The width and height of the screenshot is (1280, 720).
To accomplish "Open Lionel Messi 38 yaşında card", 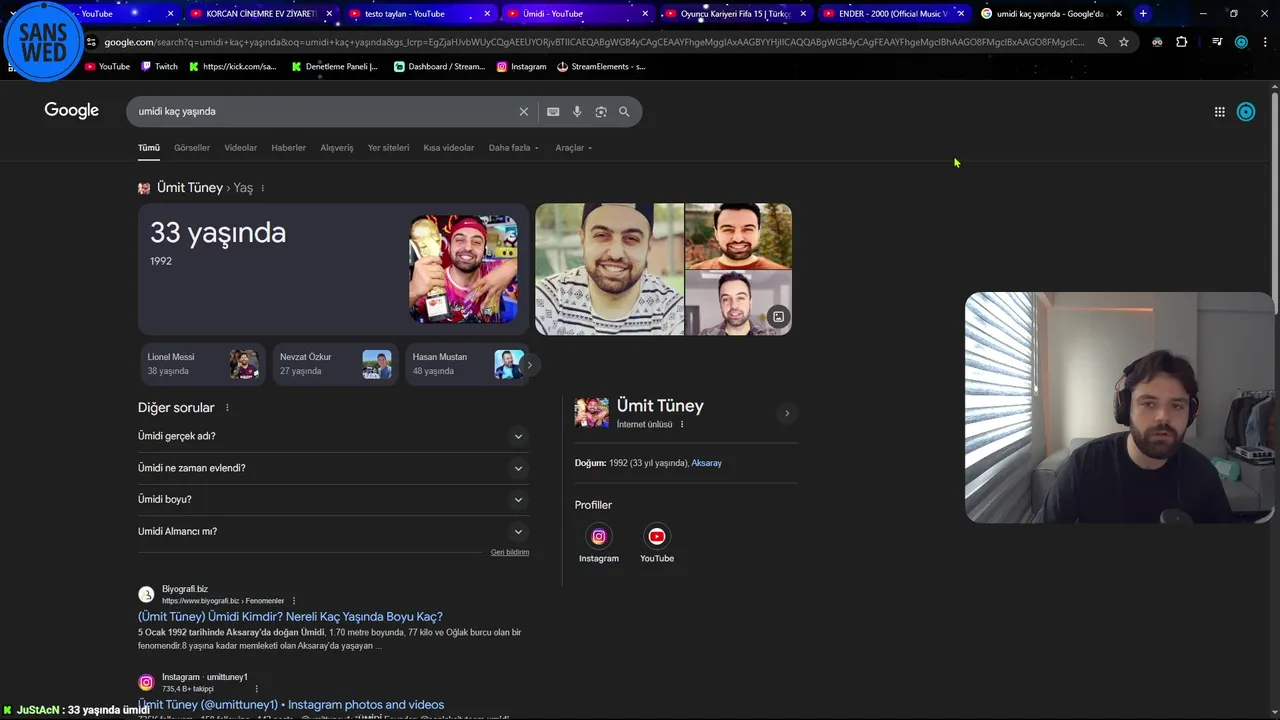I will coord(202,364).
